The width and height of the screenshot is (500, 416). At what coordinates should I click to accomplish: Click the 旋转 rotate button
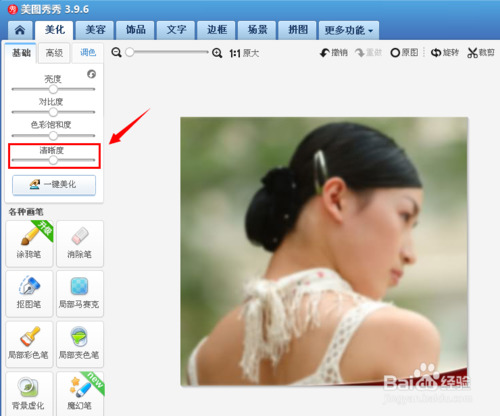pyautogui.click(x=445, y=53)
